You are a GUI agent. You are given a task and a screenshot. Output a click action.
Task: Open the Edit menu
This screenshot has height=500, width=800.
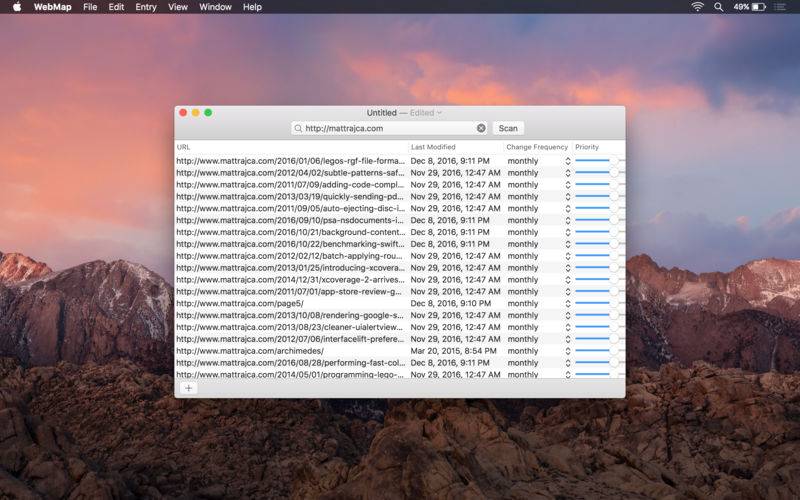(x=116, y=7)
